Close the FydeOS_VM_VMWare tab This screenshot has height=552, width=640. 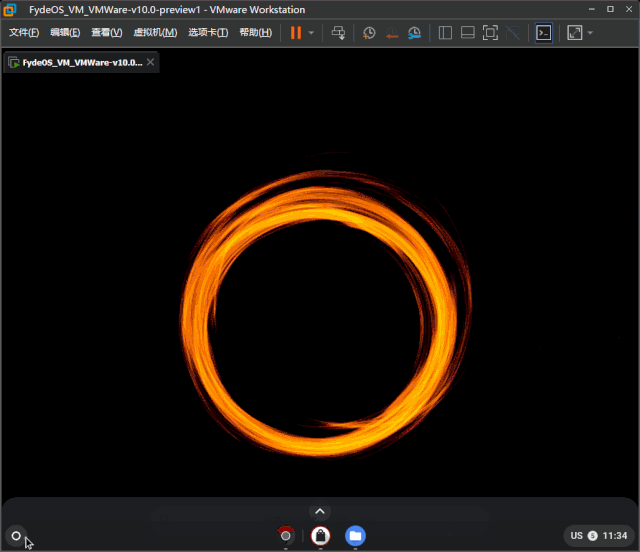pos(151,62)
